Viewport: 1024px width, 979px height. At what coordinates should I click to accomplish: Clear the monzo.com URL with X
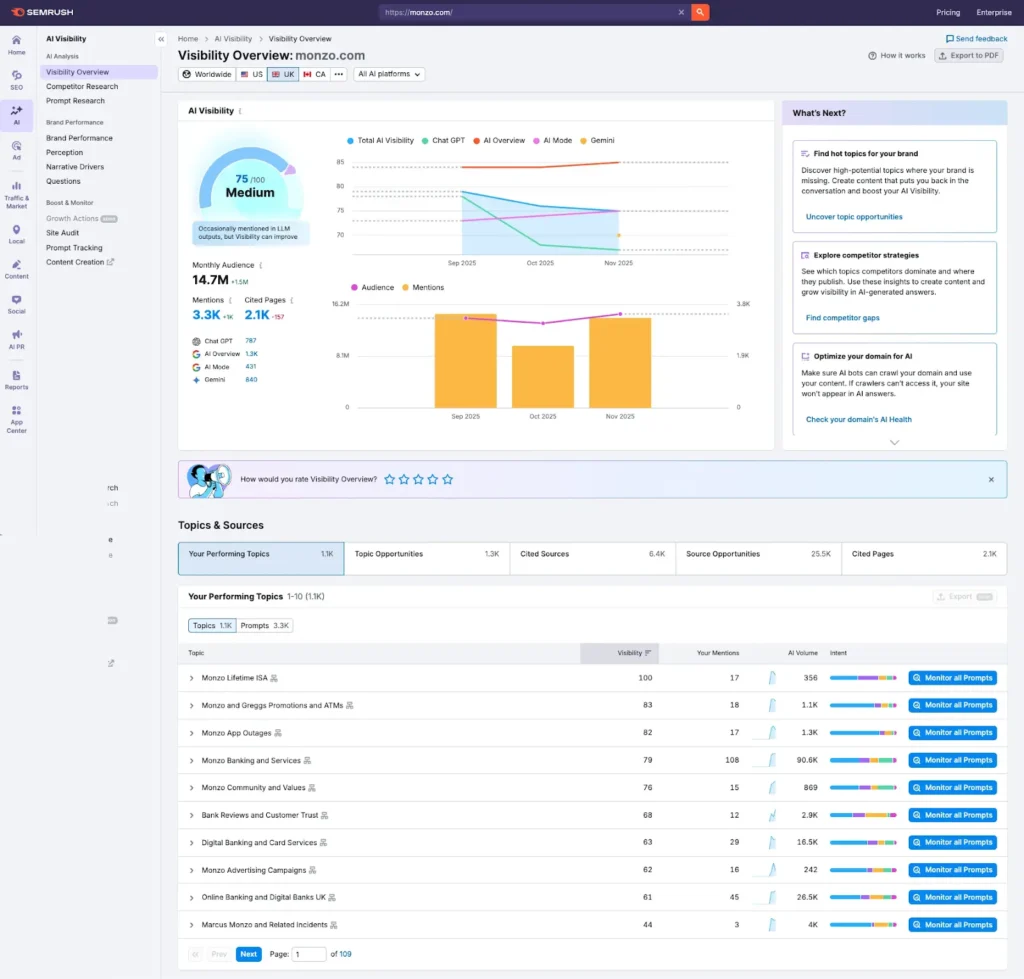pyautogui.click(x=680, y=12)
